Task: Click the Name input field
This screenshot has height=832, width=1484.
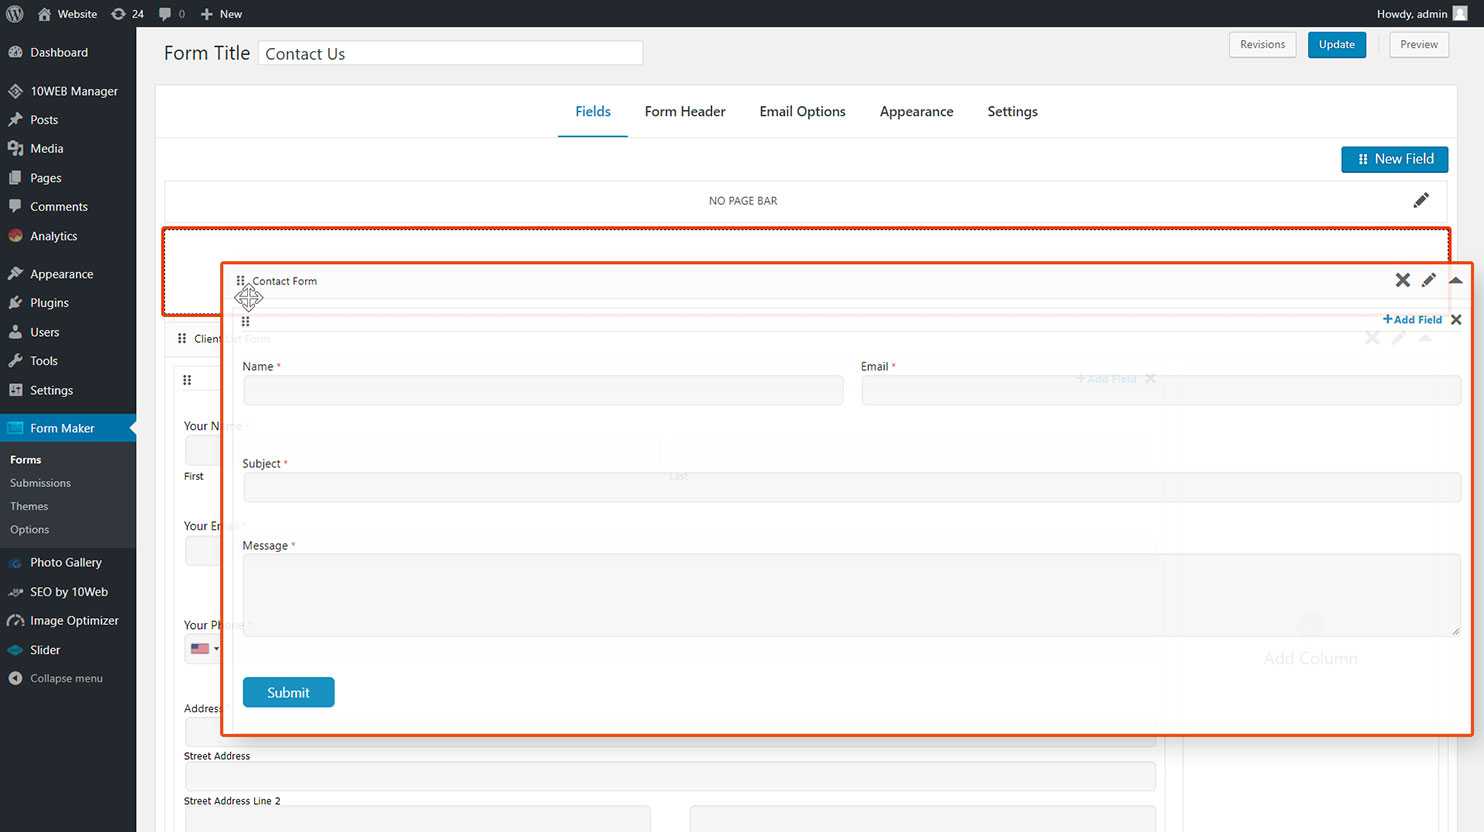Action: [x=543, y=390]
